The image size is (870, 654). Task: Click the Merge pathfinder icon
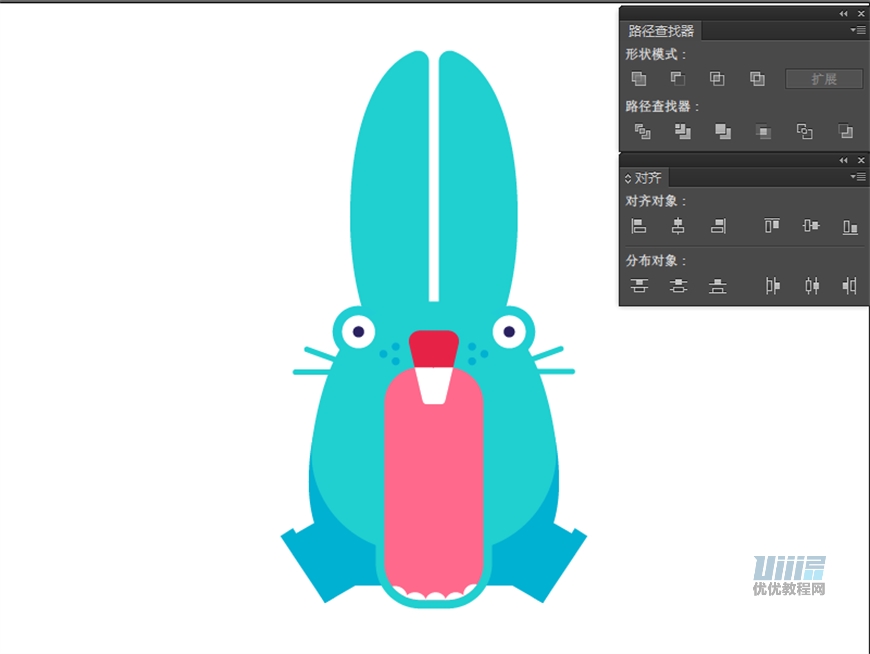(722, 131)
